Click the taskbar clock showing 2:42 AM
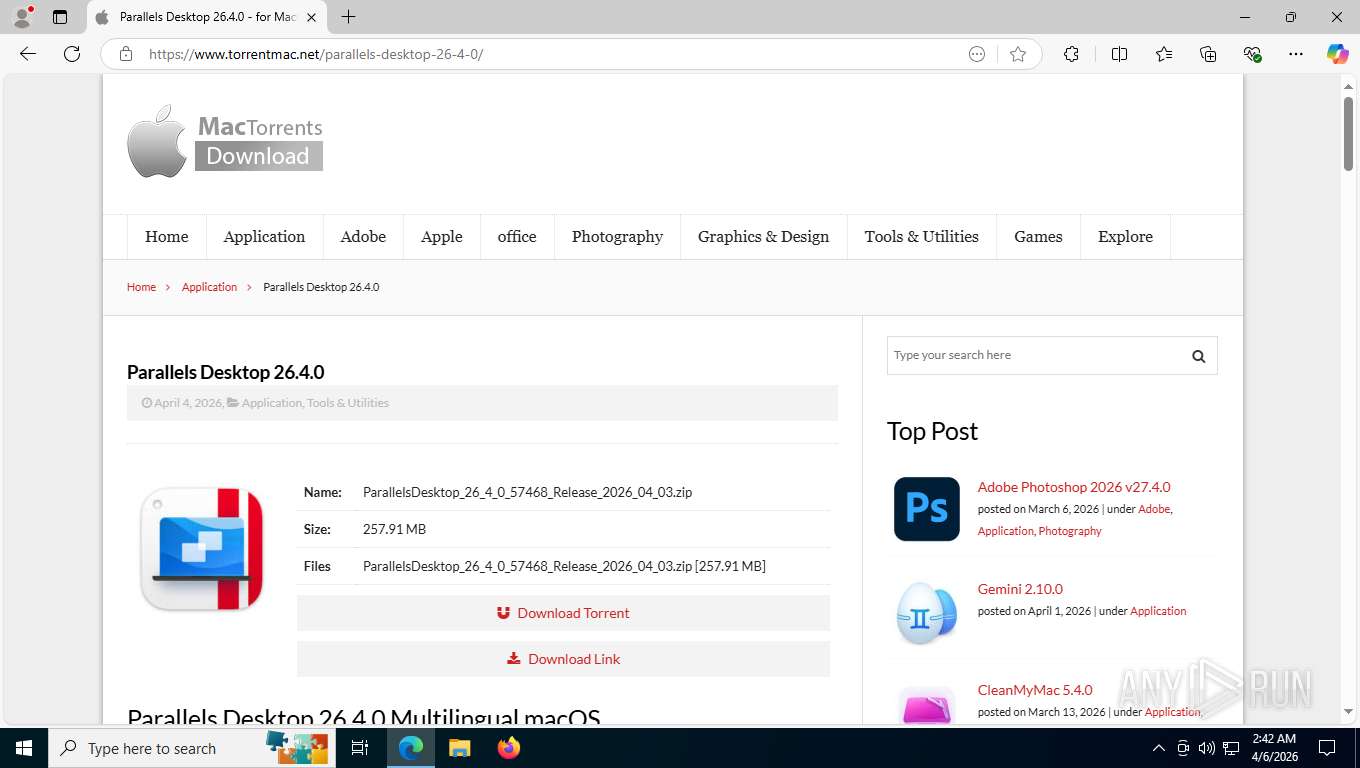 pos(1273,748)
